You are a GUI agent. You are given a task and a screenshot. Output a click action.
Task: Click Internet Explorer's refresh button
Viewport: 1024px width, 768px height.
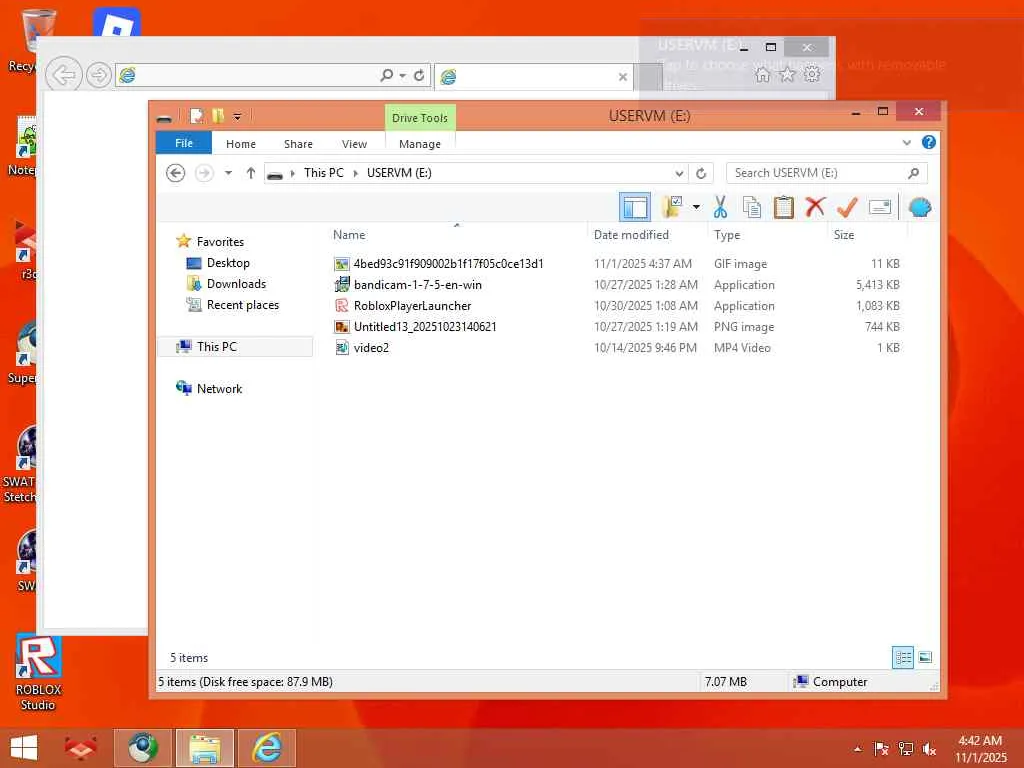[419, 75]
